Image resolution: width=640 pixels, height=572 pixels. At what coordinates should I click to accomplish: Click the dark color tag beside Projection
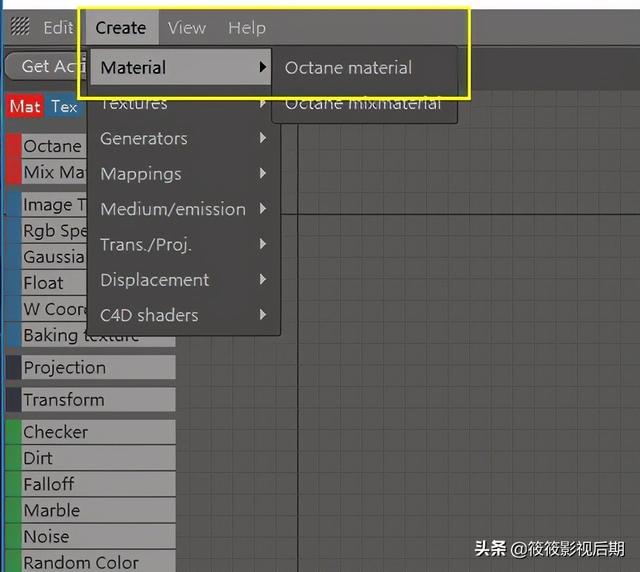tap(13, 367)
